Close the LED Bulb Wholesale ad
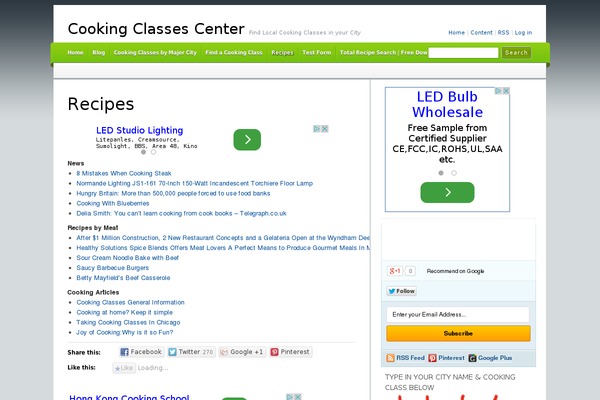The height and width of the screenshot is (400, 600). coord(506,91)
